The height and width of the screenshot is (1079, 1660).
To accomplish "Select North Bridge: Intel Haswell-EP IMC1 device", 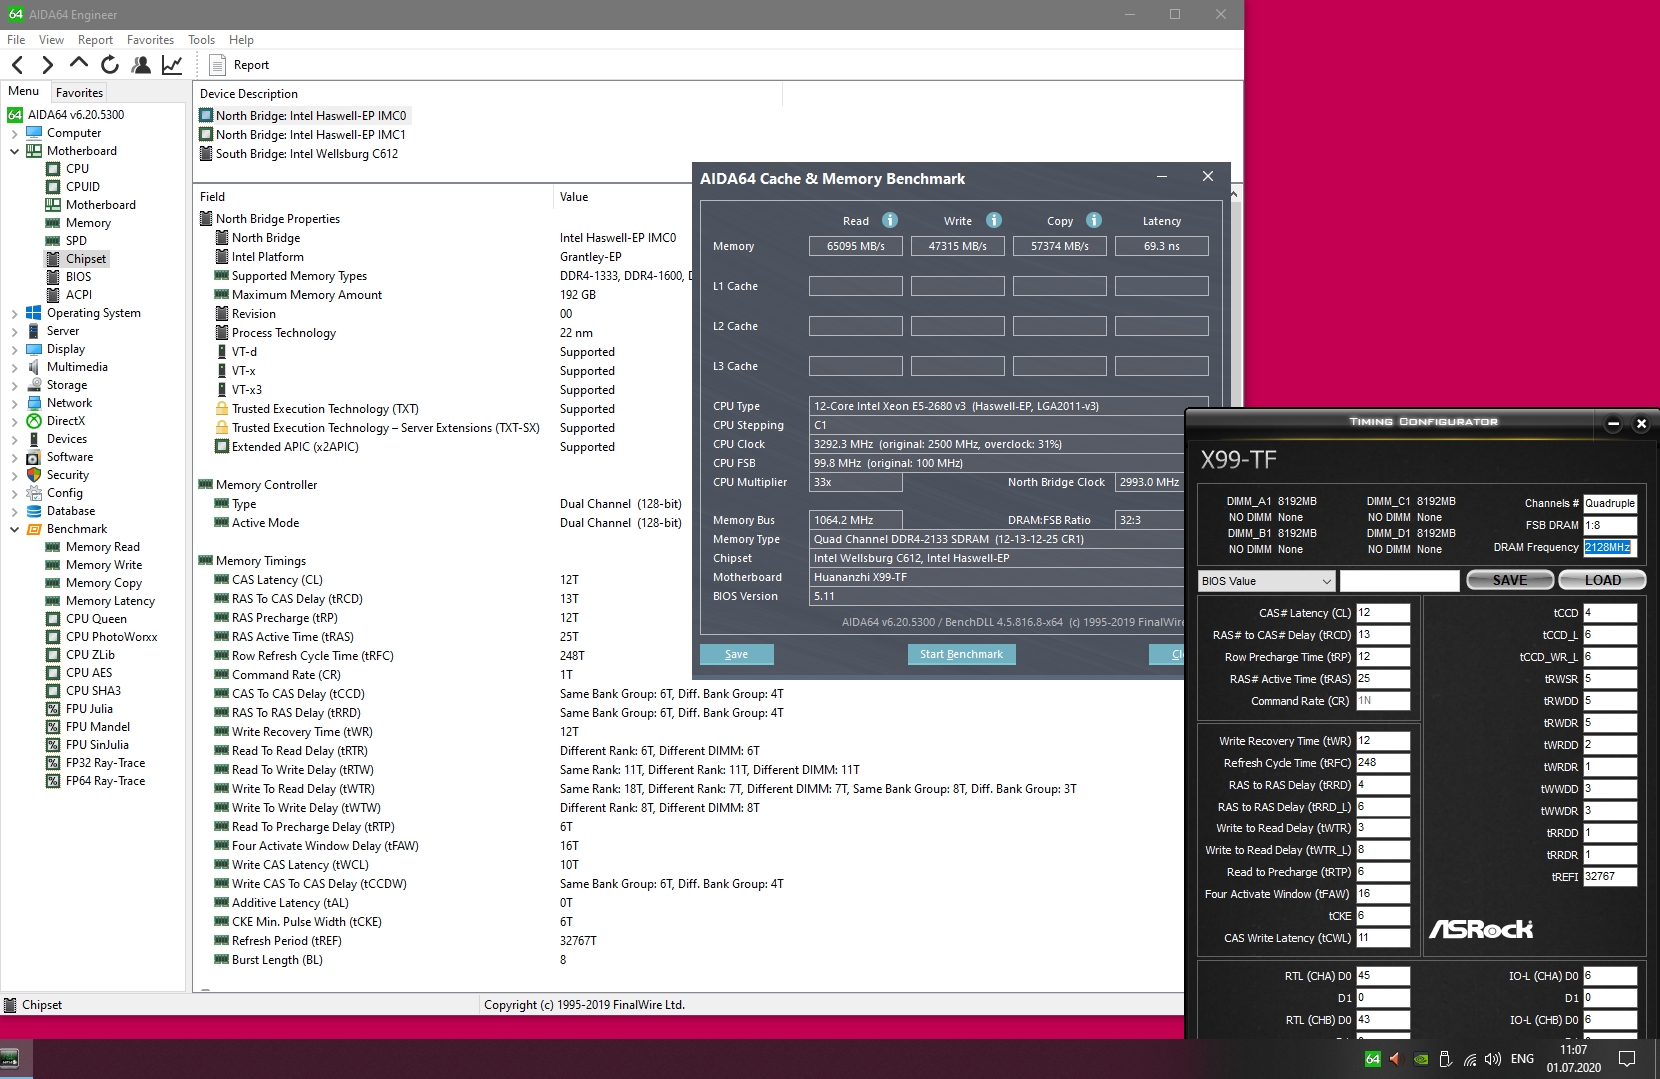I will (x=303, y=135).
